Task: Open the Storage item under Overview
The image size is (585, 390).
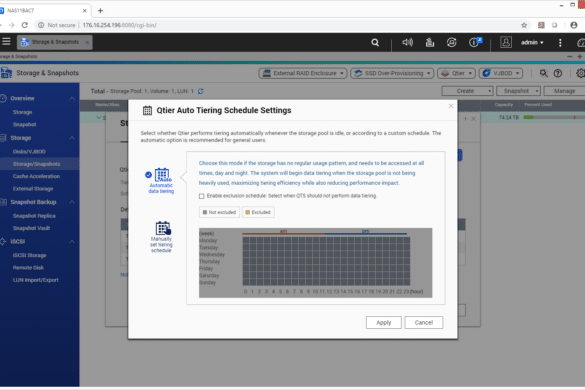Action: pos(22,112)
